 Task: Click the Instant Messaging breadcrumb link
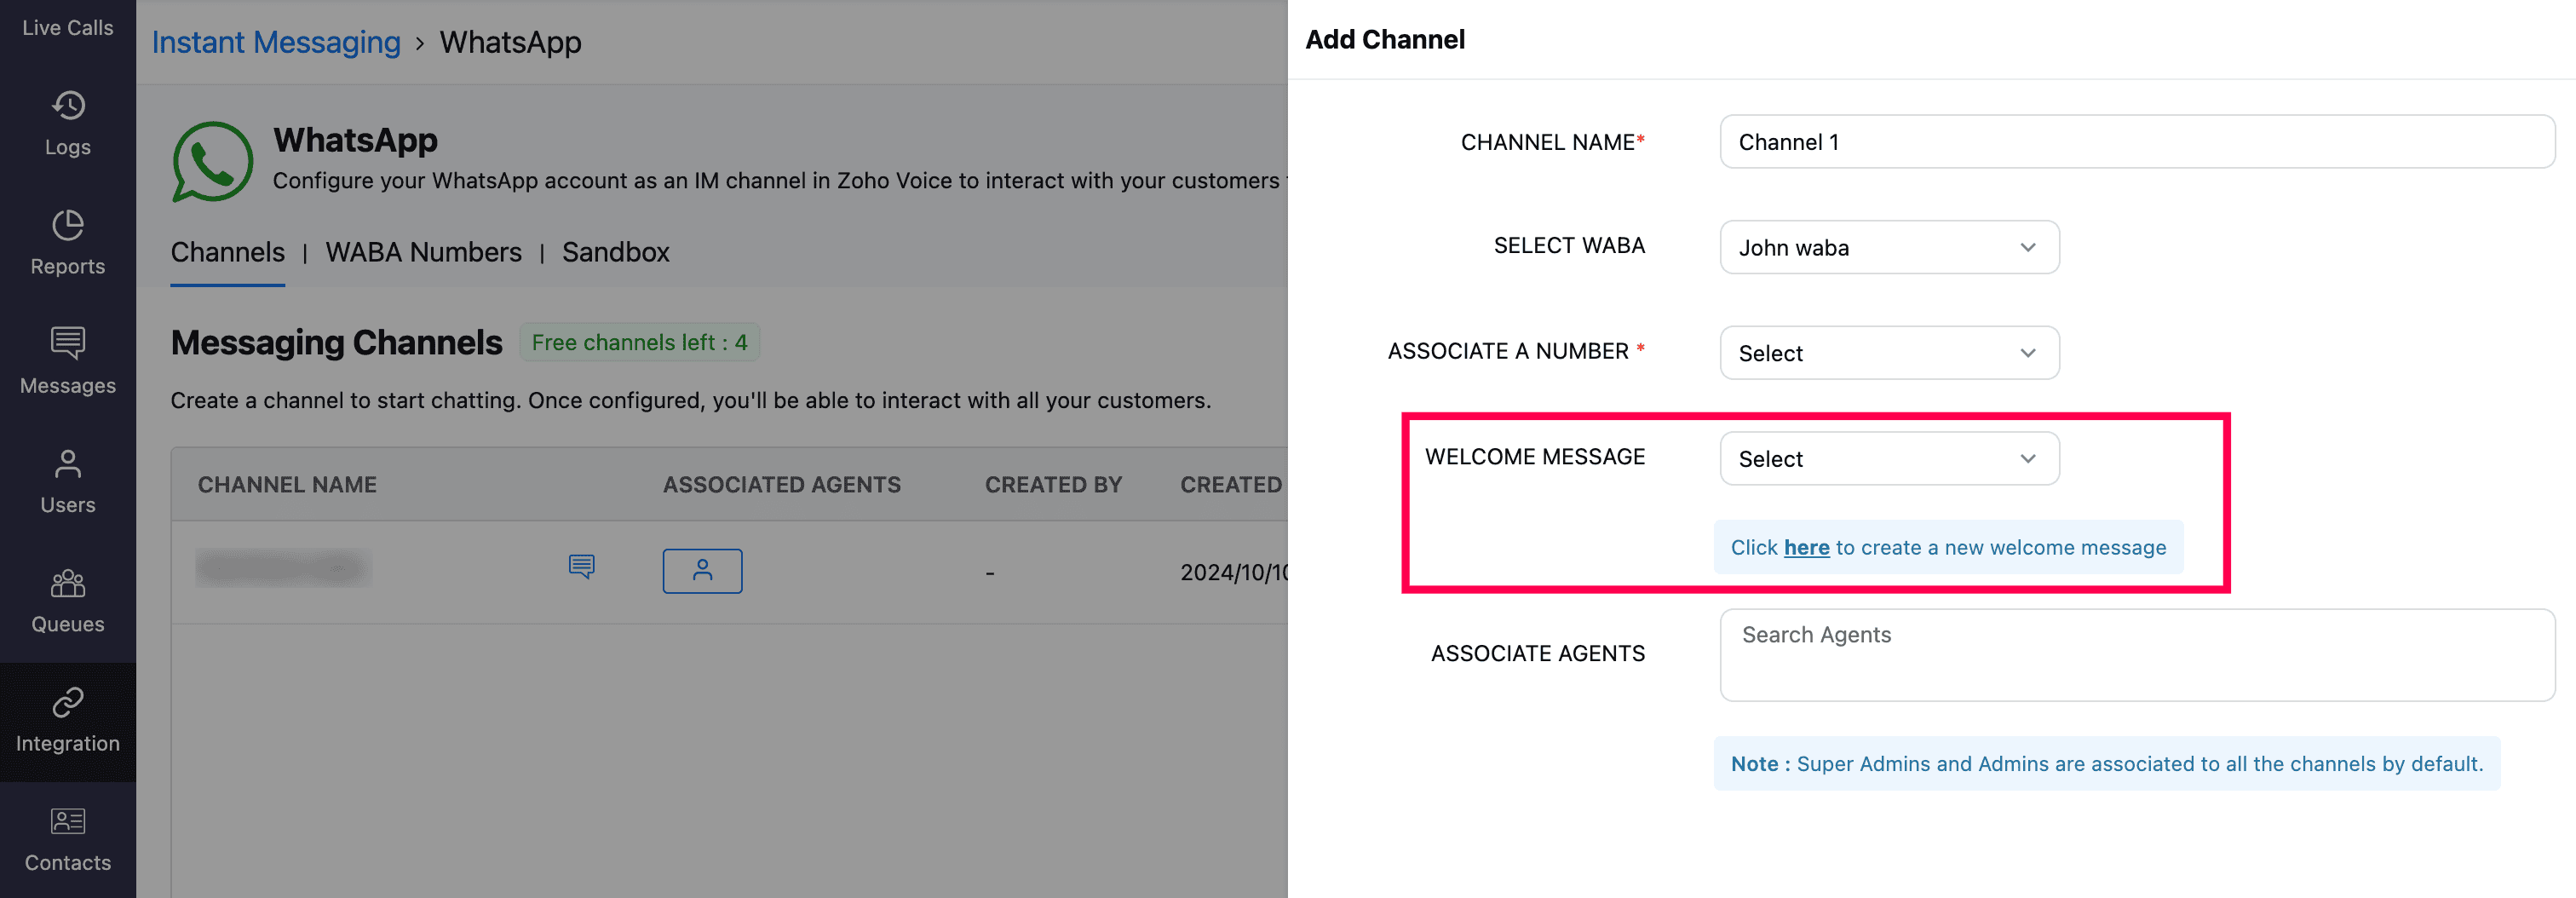point(276,42)
